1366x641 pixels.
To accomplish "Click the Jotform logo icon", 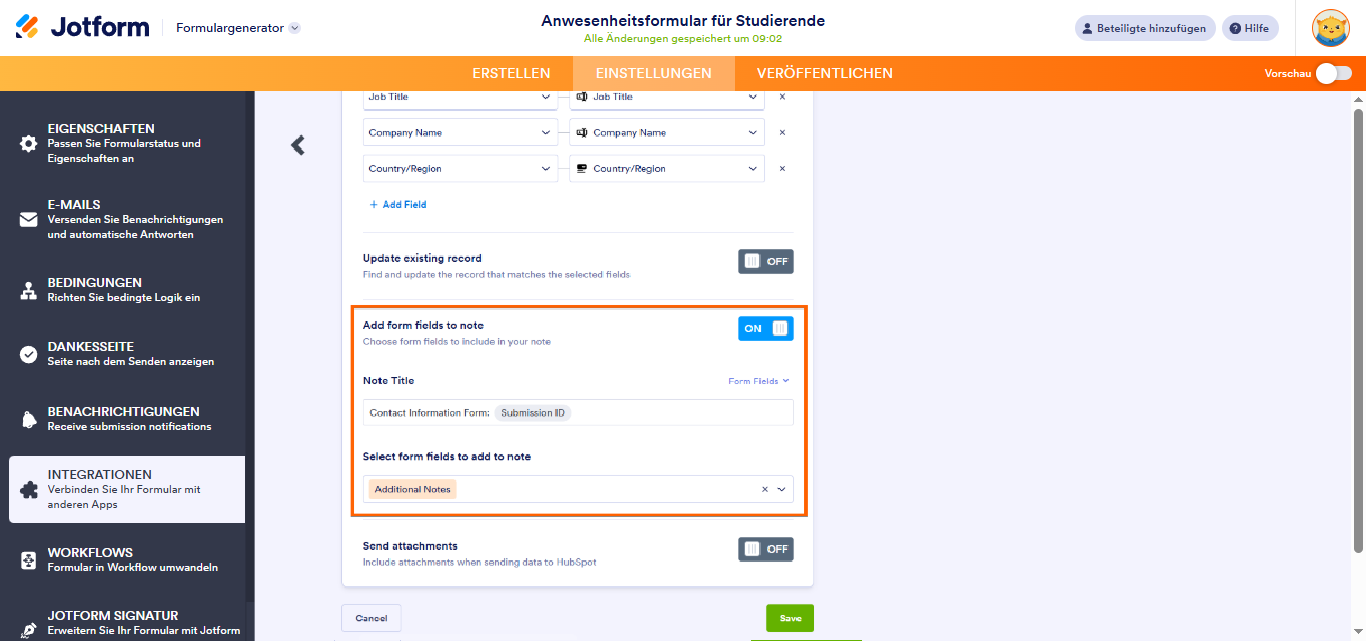I will tap(27, 27).
